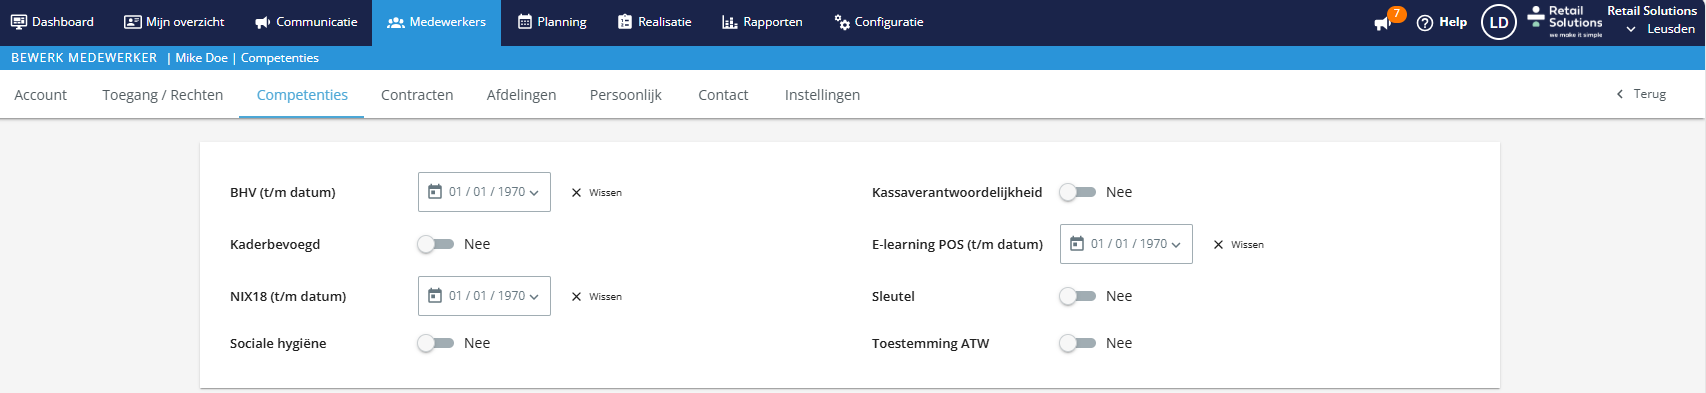Enable the Kassaverantwoordelijkheid switch
Image resolution: width=1706 pixels, height=393 pixels.
[x=1078, y=192]
